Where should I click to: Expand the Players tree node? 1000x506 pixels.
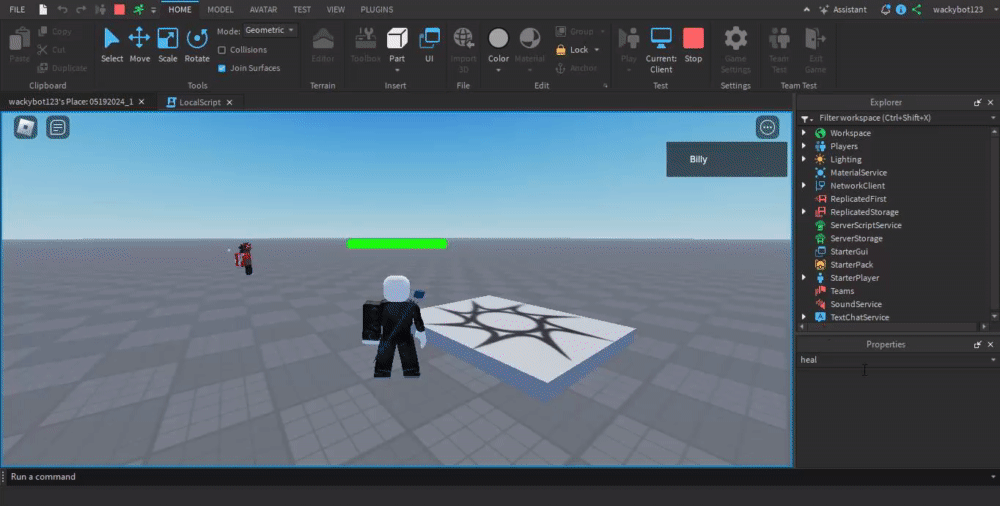coord(804,146)
